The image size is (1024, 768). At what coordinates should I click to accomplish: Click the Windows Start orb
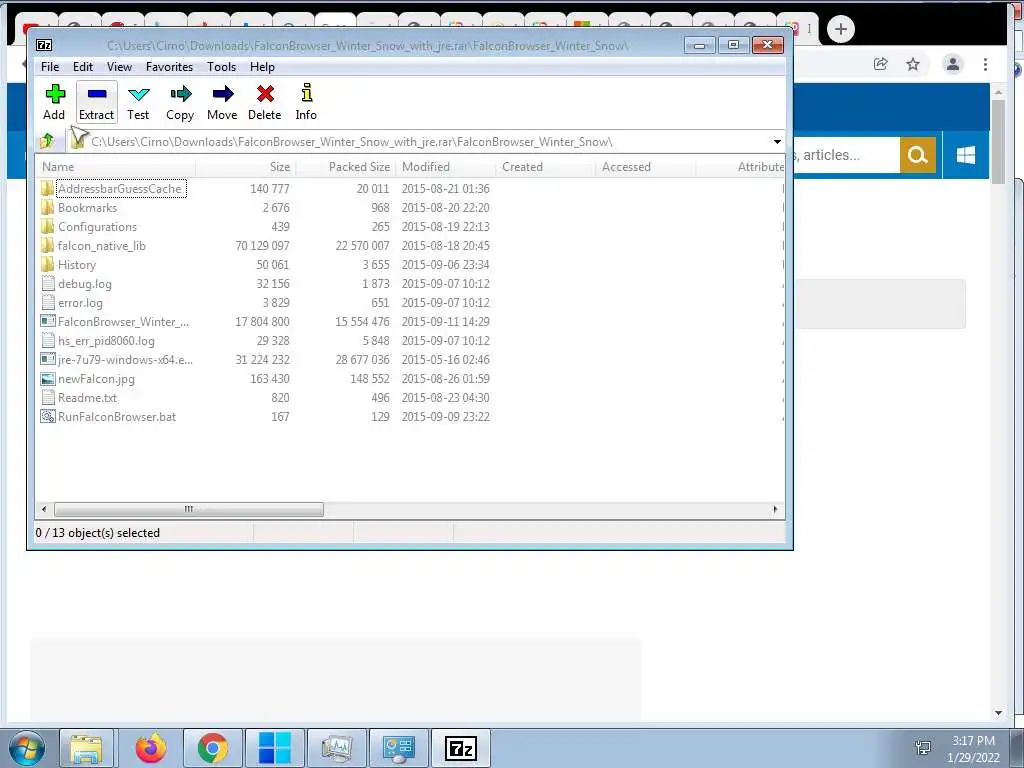[26, 748]
